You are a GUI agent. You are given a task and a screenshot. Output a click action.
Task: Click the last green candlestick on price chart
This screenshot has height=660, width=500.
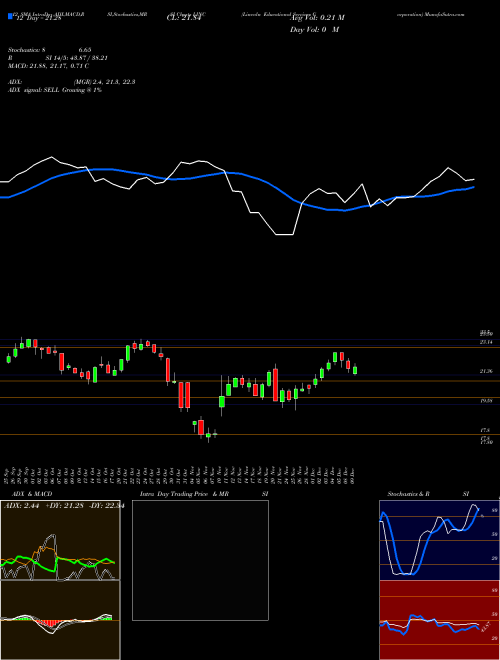click(355, 370)
